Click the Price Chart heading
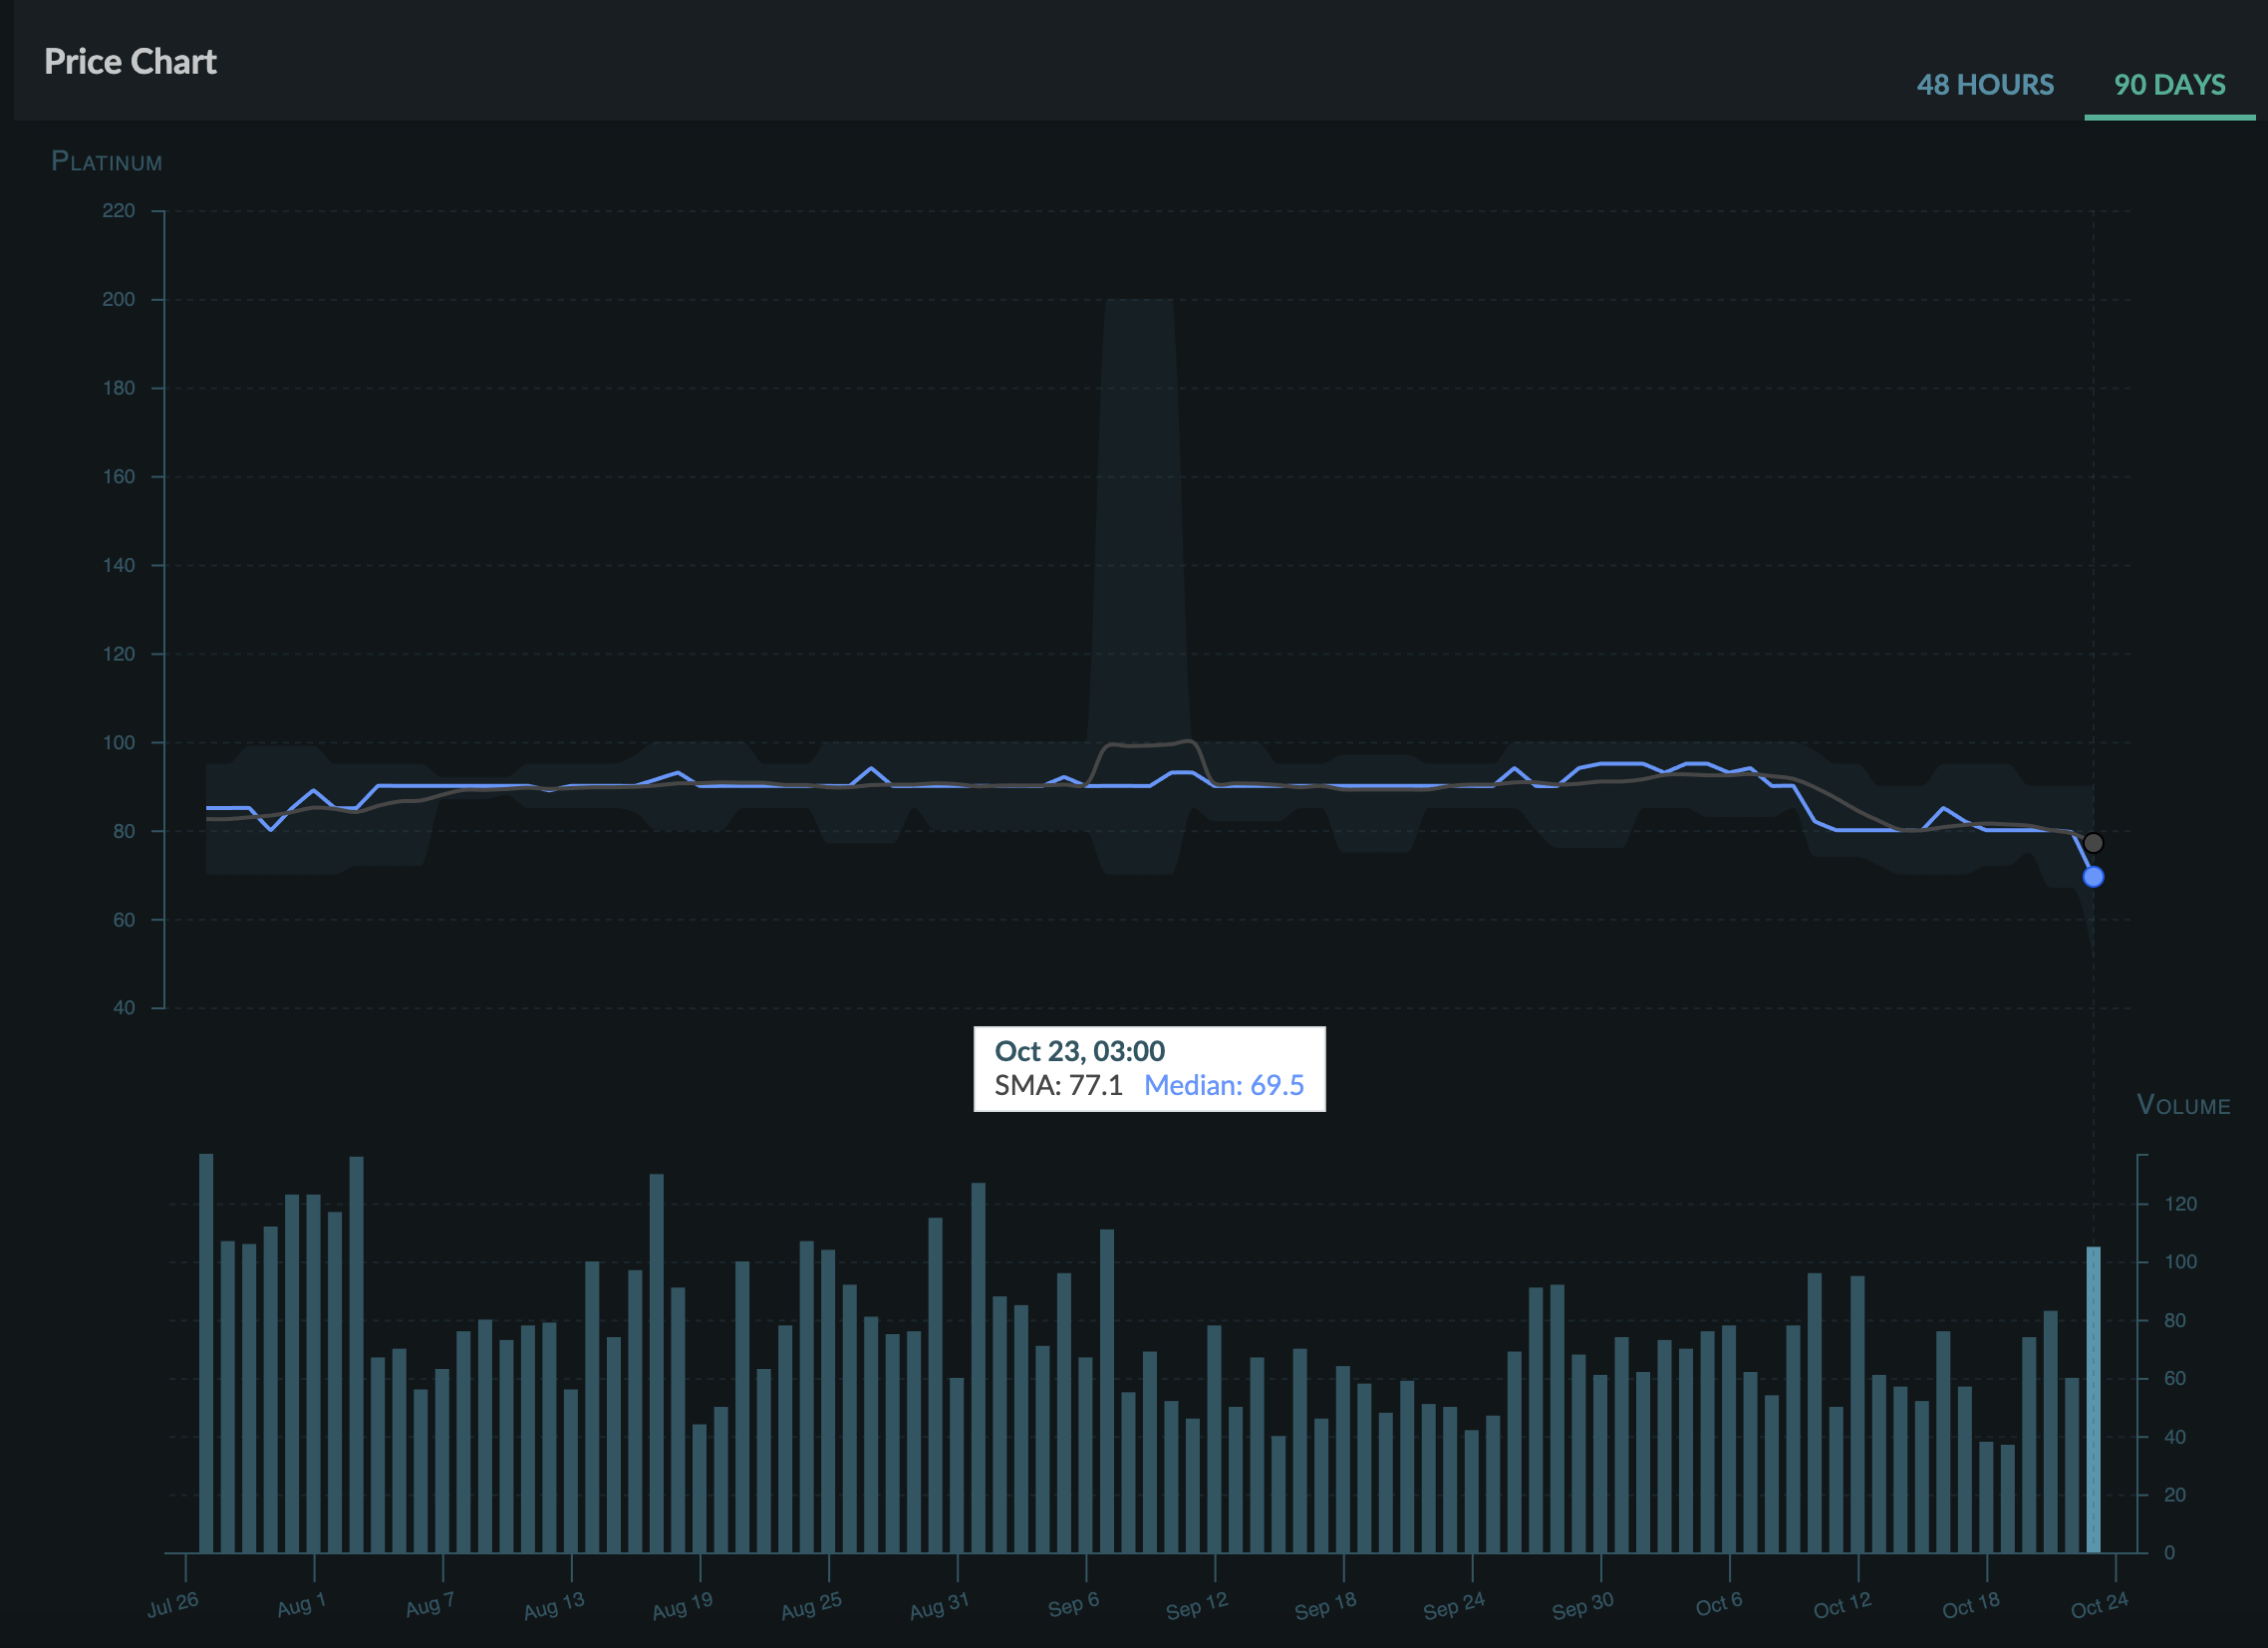This screenshot has height=1648, width=2268. 130,62
